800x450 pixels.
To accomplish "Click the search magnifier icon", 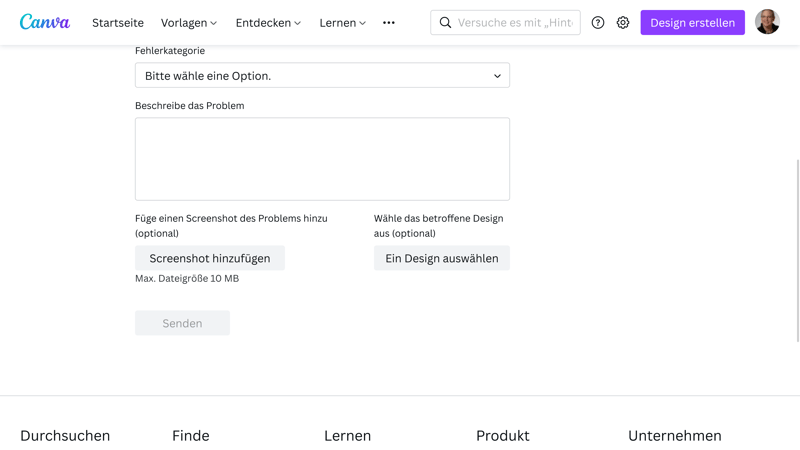I will tap(445, 22).
